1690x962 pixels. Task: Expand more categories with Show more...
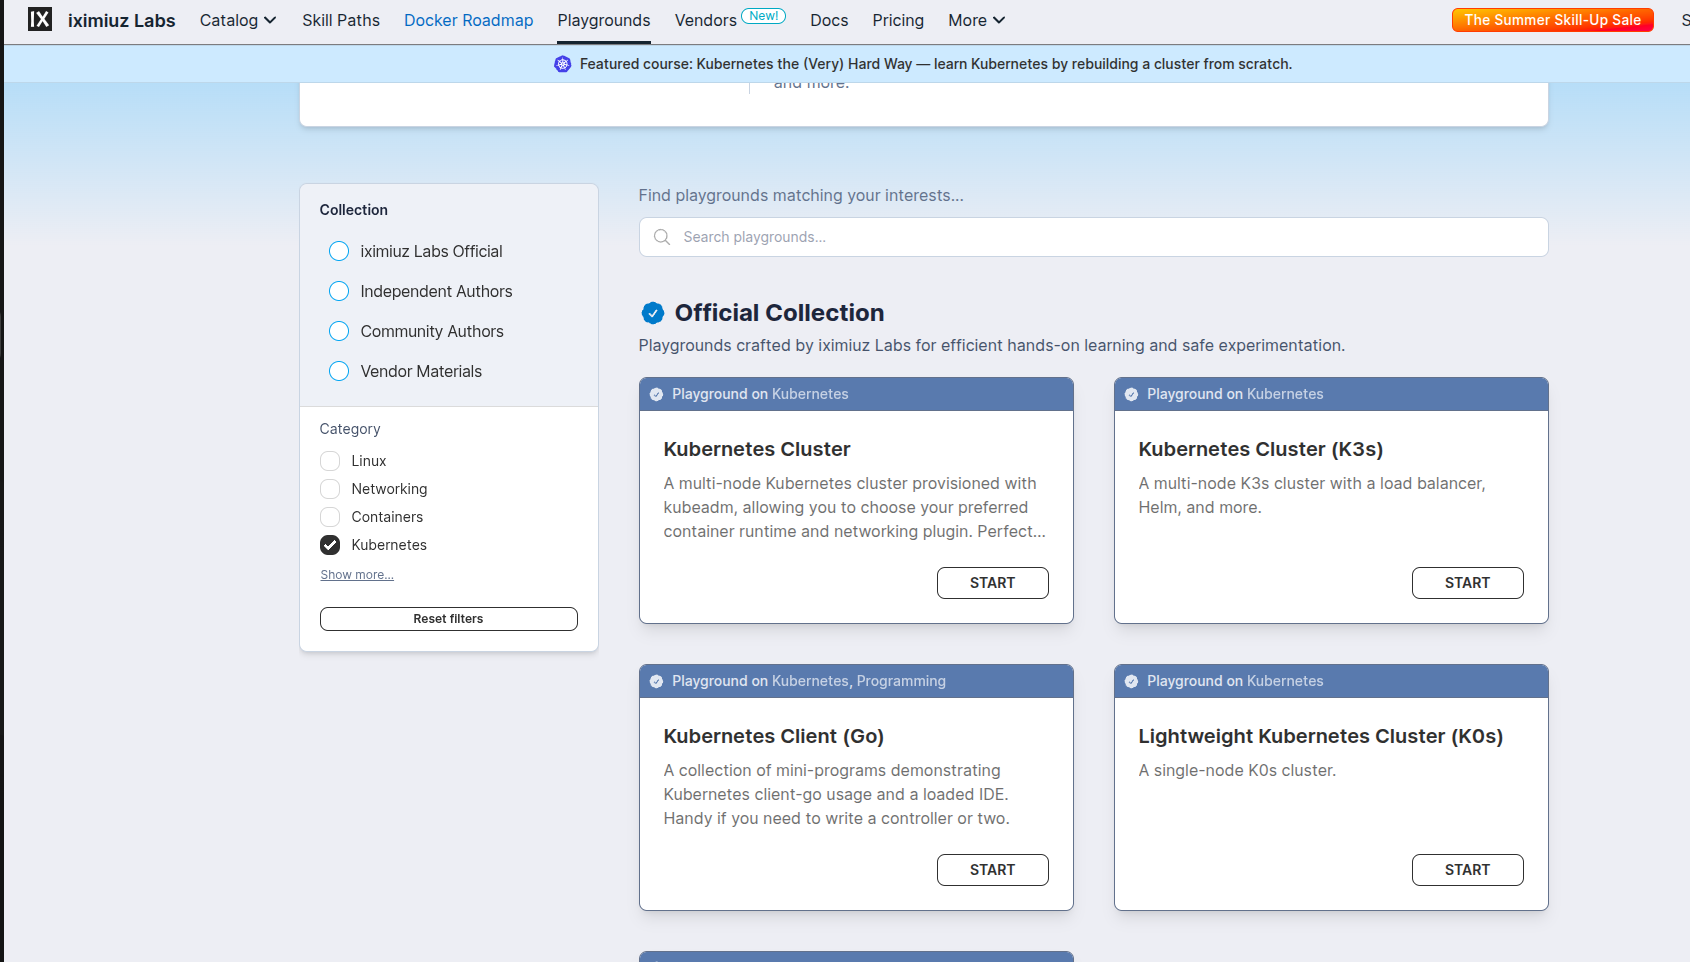pyautogui.click(x=357, y=575)
